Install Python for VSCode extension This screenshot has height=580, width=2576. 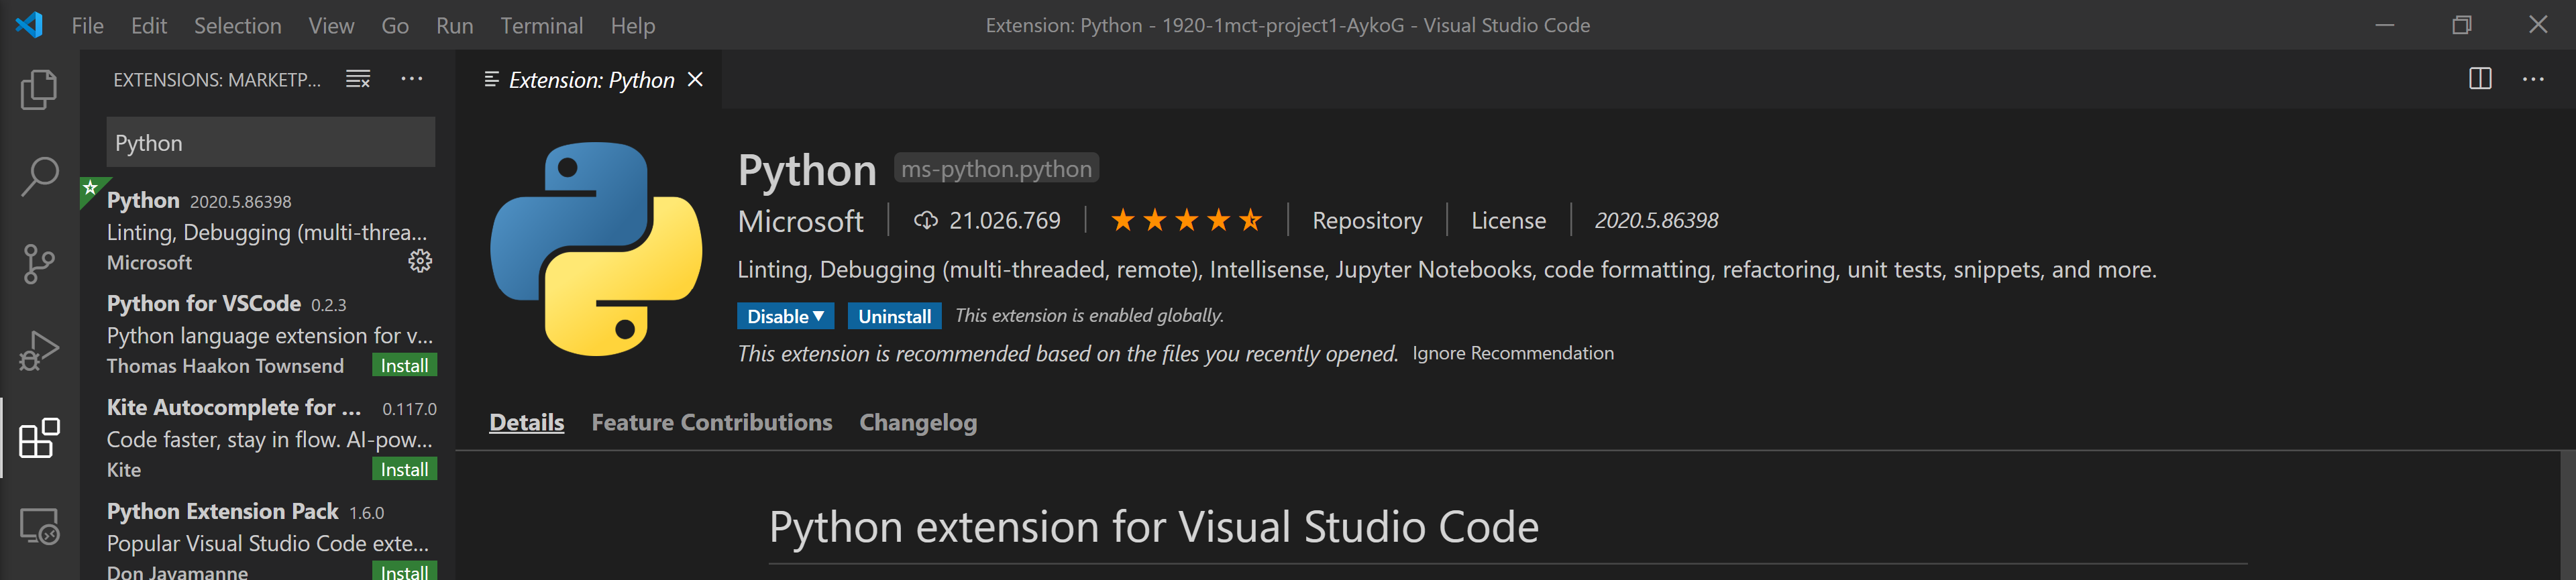(x=404, y=365)
